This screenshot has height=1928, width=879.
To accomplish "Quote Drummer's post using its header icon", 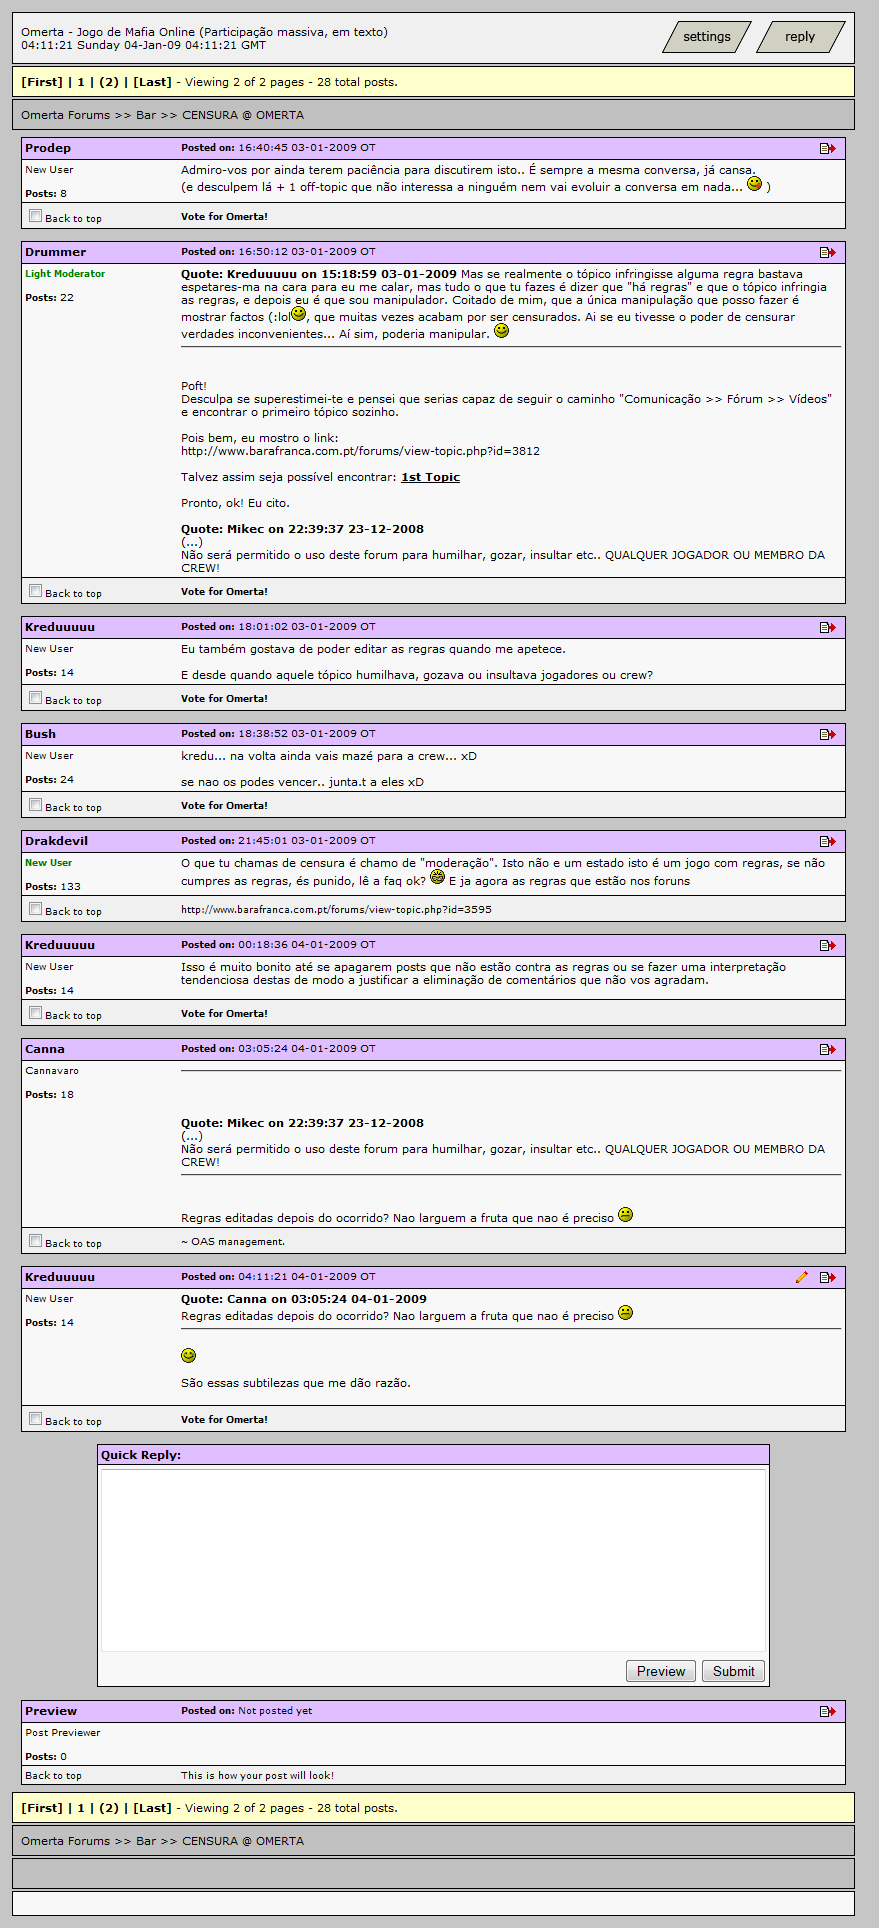I will (x=827, y=252).
